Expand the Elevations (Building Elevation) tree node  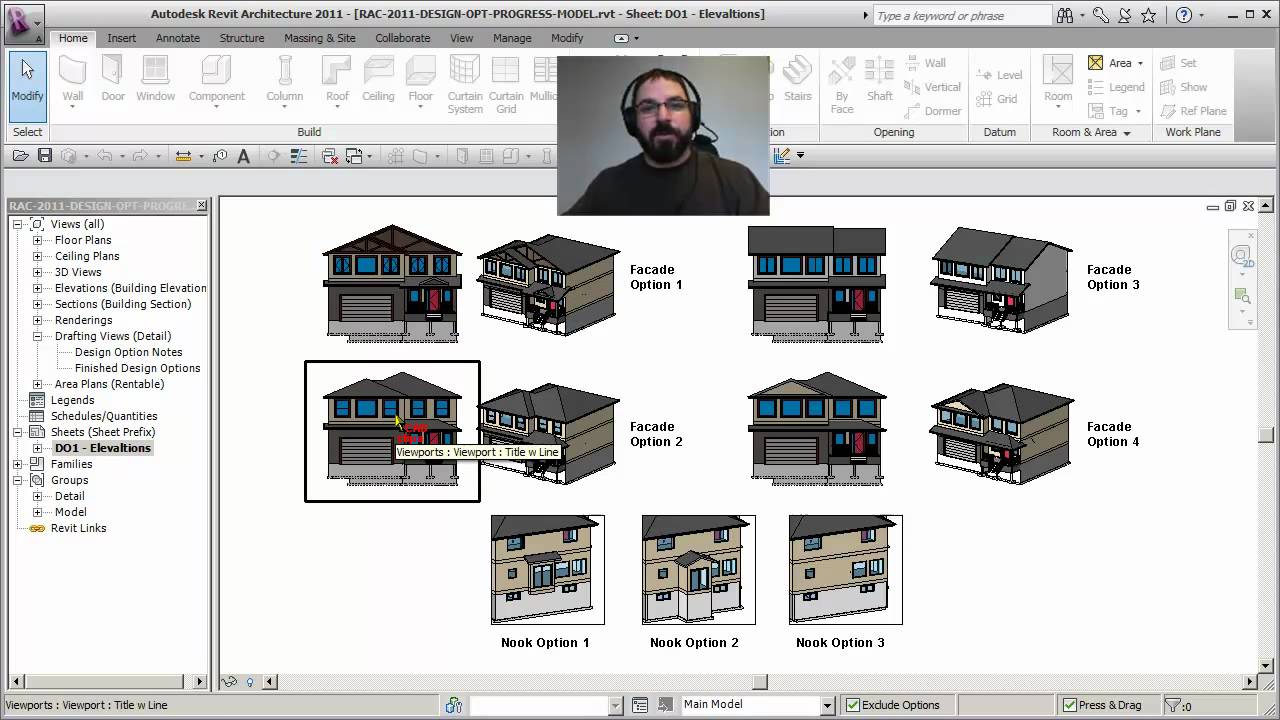click(35, 288)
